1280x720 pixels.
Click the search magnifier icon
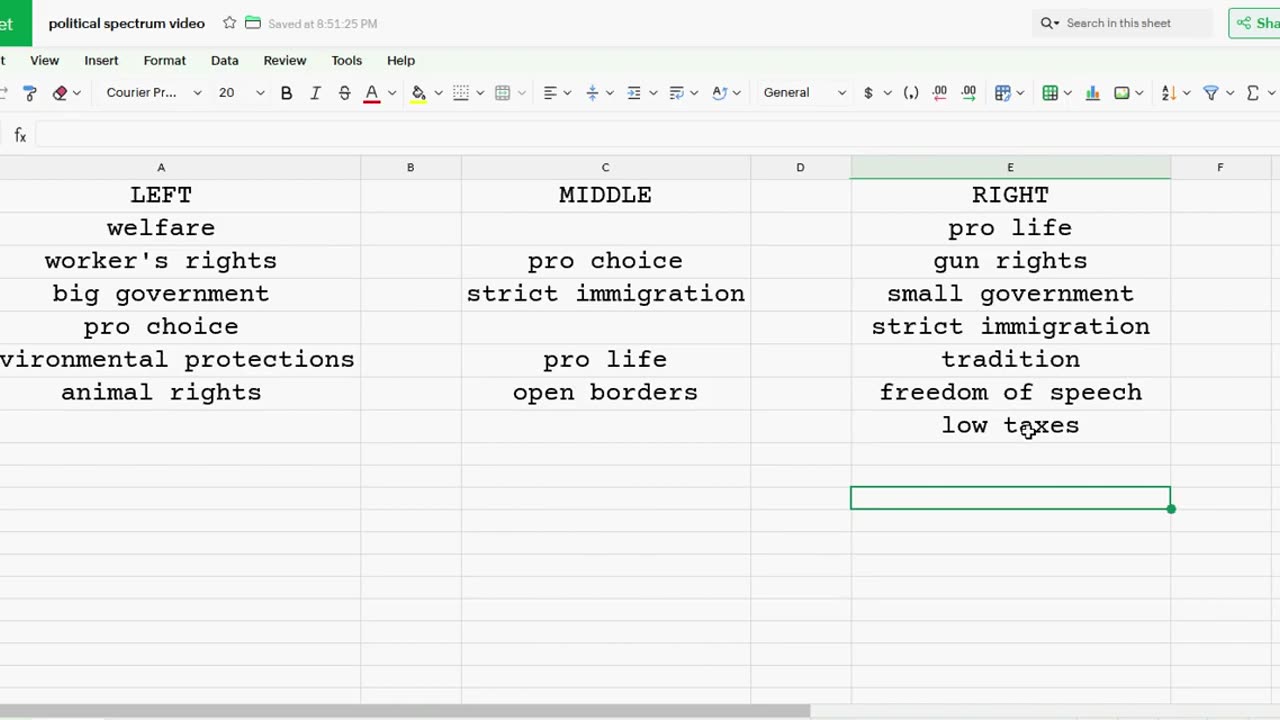(1047, 23)
